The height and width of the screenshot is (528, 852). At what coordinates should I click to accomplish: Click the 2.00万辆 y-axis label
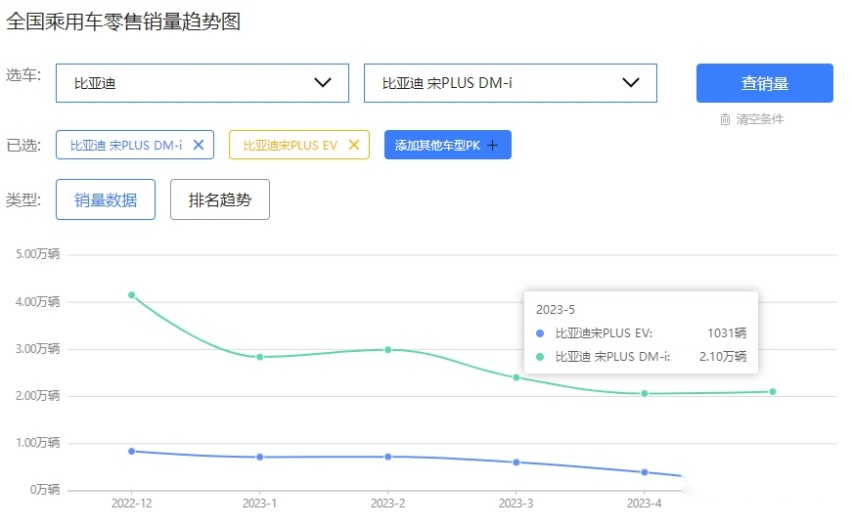tap(37, 395)
